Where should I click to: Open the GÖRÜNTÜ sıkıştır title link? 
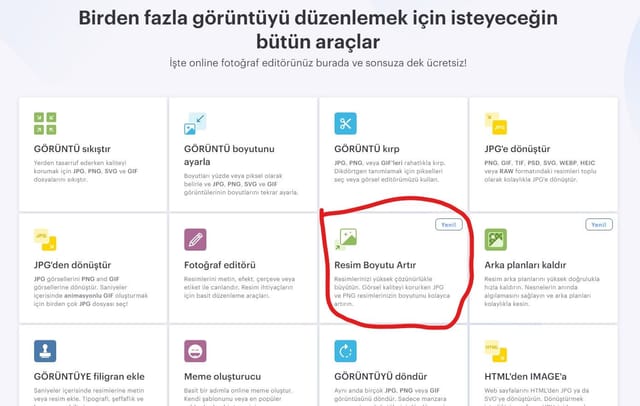(x=72, y=149)
